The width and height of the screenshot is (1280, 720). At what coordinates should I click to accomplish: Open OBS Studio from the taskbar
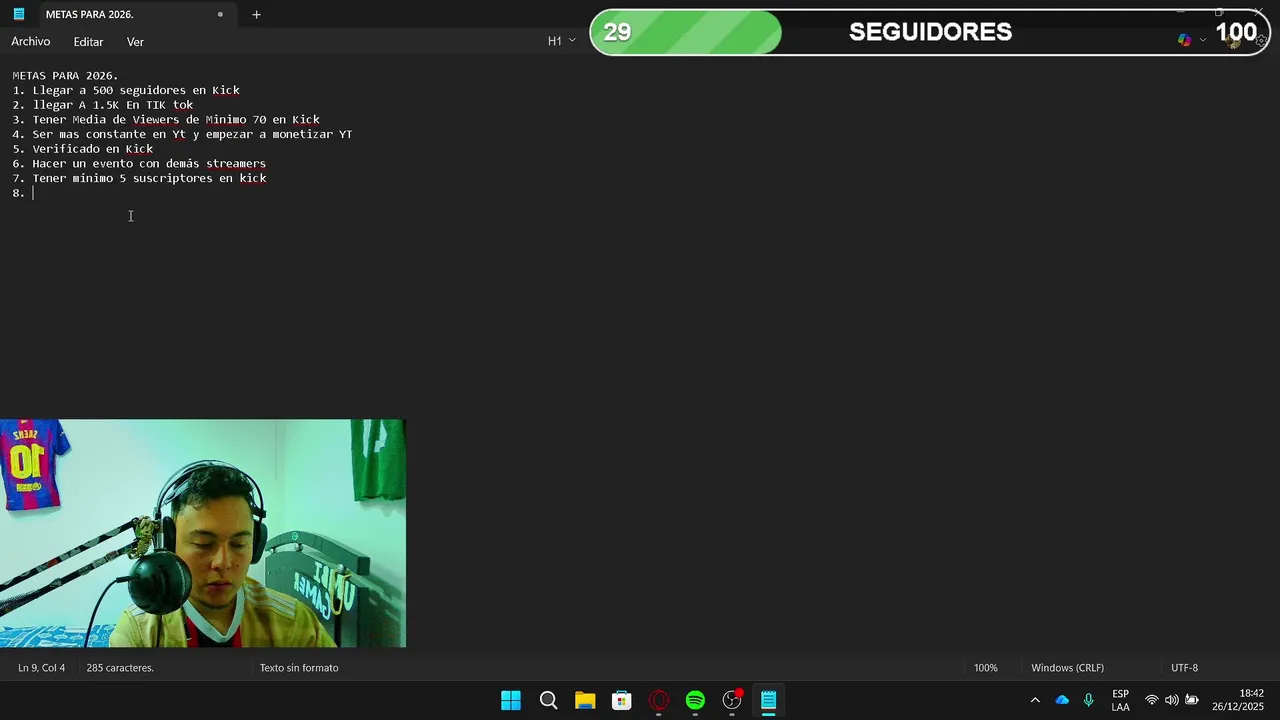pyautogui.click(x=732, y=700)
